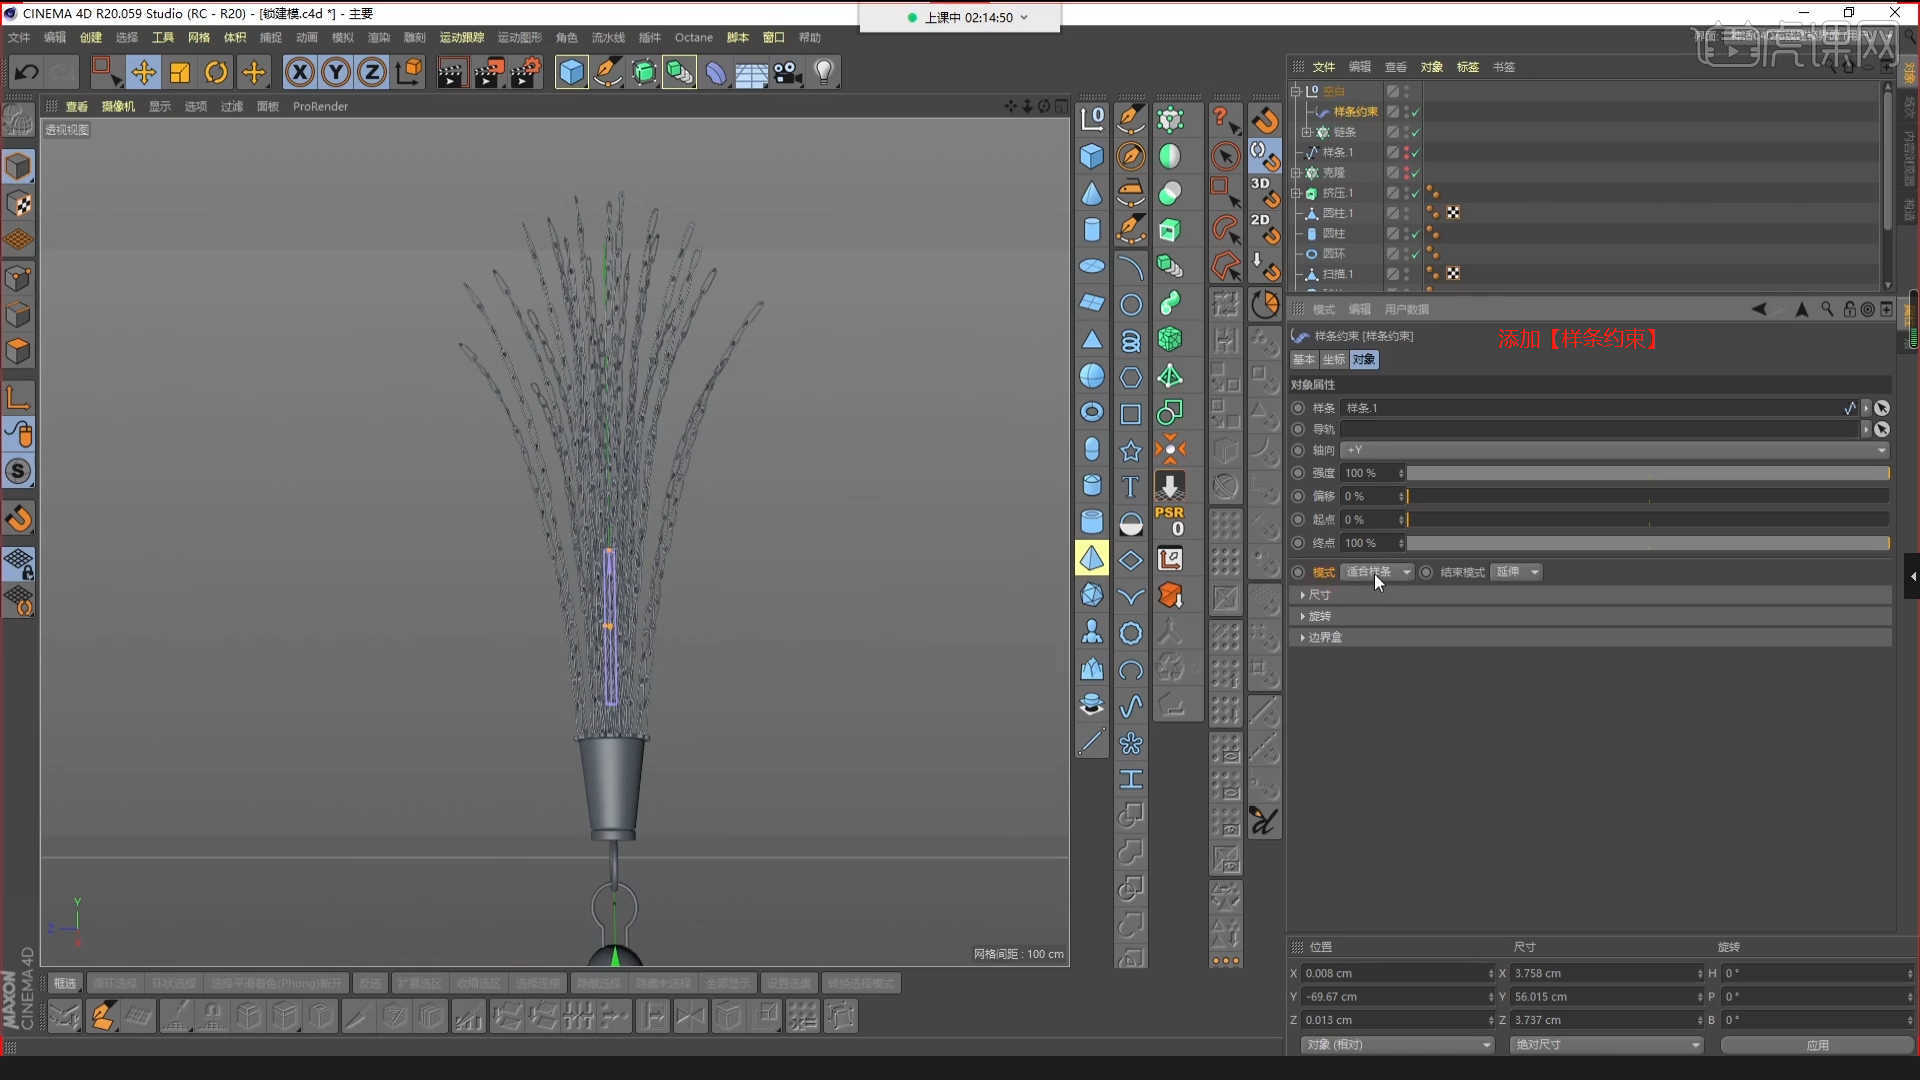Open the 对象 (相对) coordinate dropdown
Screen dimensions: 1920x1080
[x=1397, y=1044]
